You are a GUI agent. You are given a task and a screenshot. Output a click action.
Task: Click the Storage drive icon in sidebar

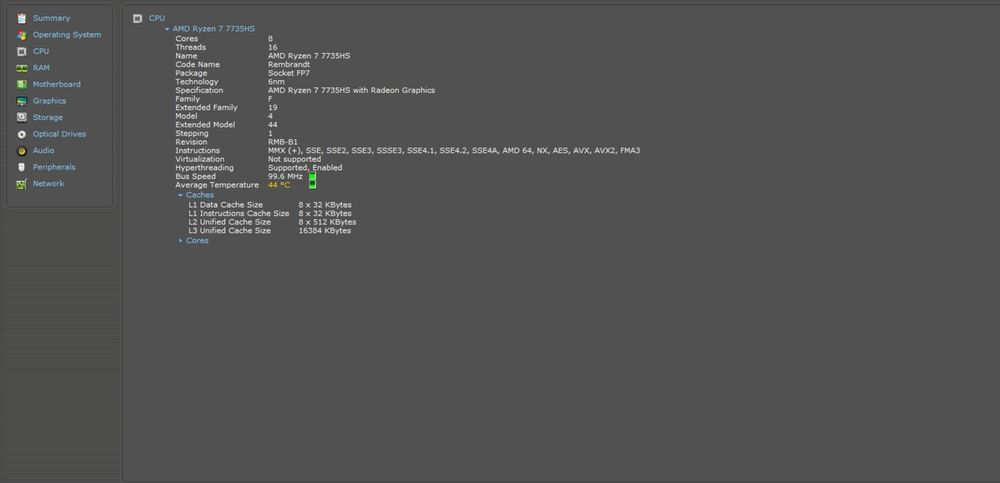22,117
